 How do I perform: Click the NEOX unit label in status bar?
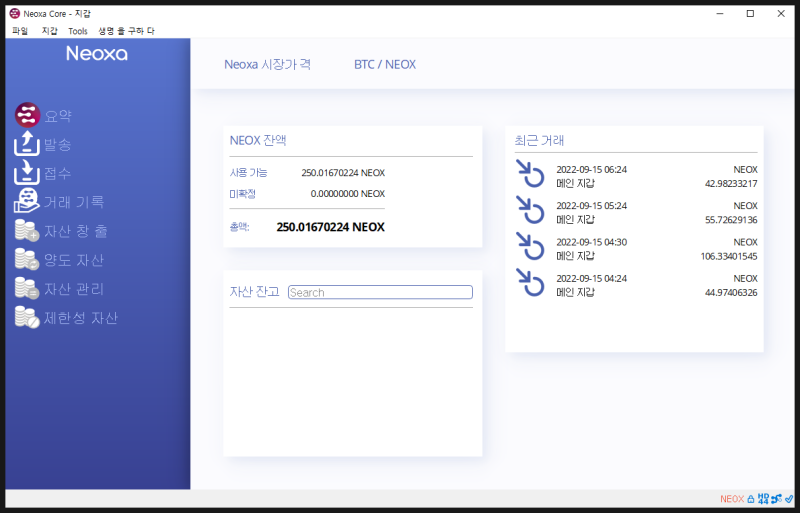(x=732, y=499)
